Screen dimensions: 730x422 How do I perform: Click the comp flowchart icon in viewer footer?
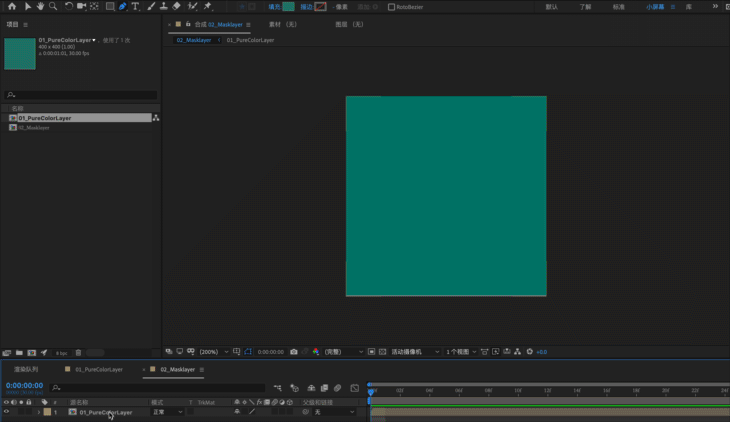tap(518, 352)
